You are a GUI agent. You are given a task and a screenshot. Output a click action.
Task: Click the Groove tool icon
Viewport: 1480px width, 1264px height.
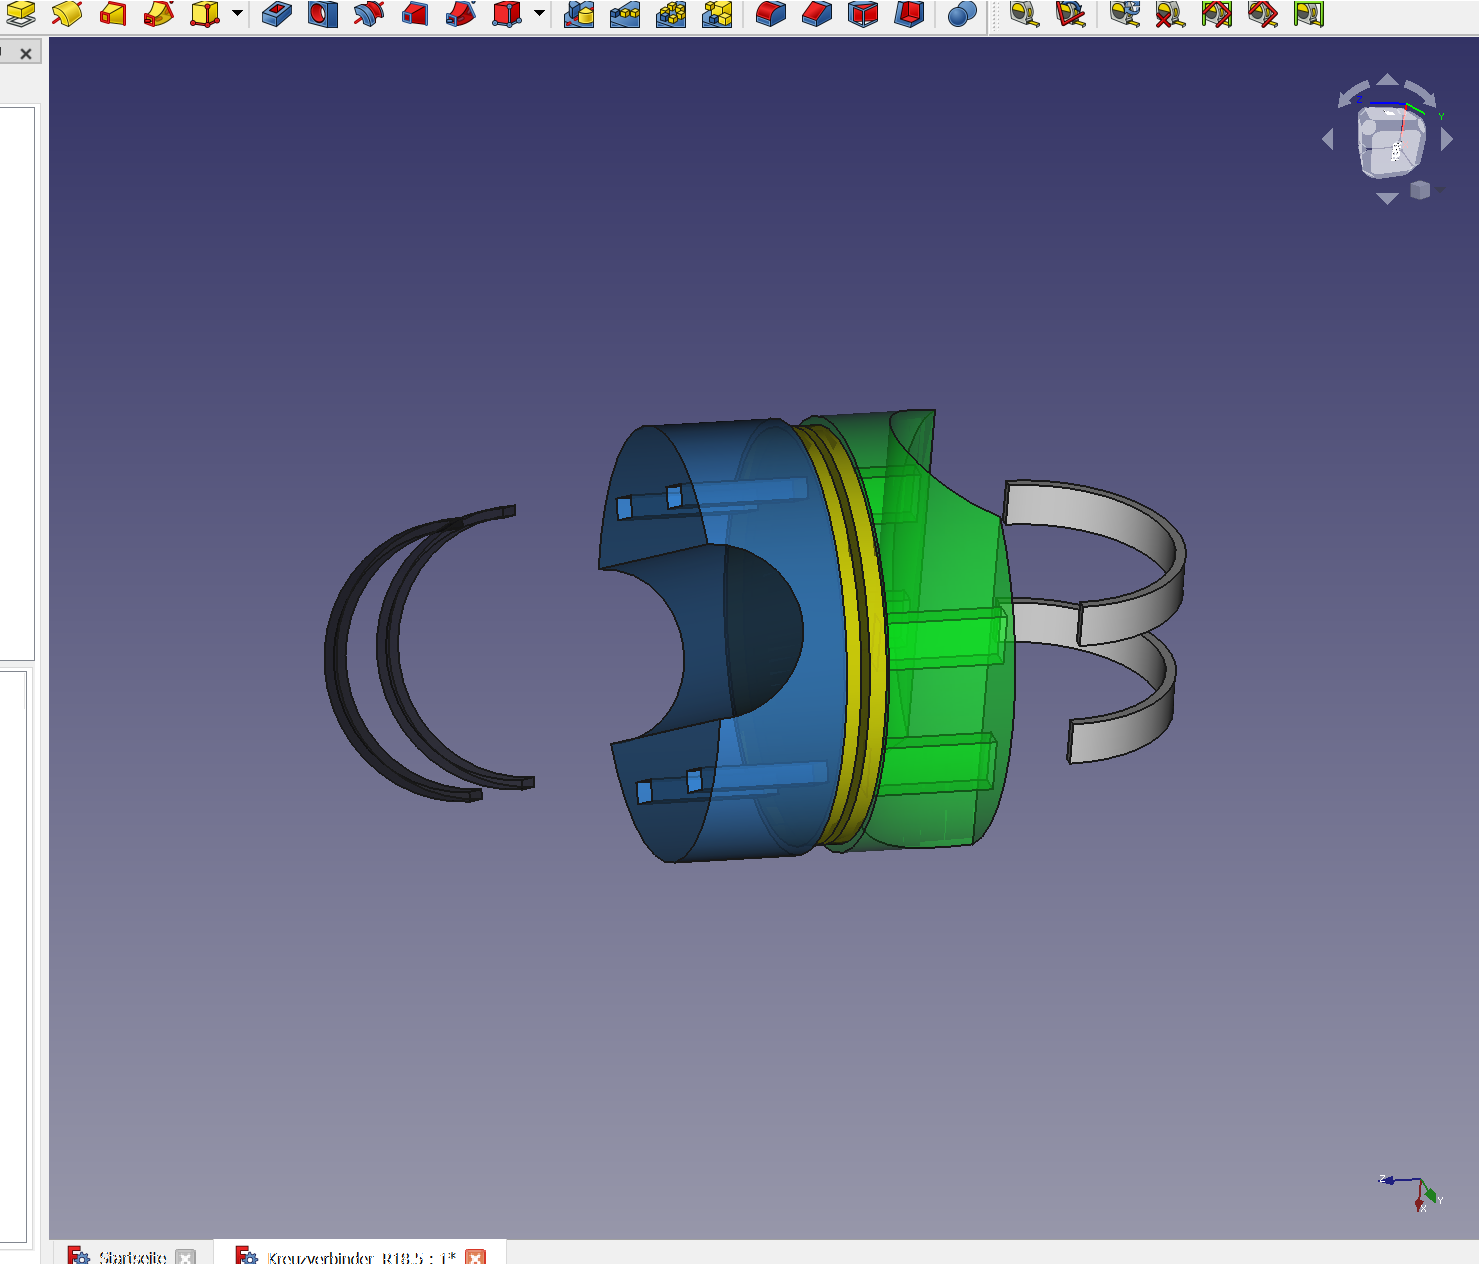pos(369,14)
